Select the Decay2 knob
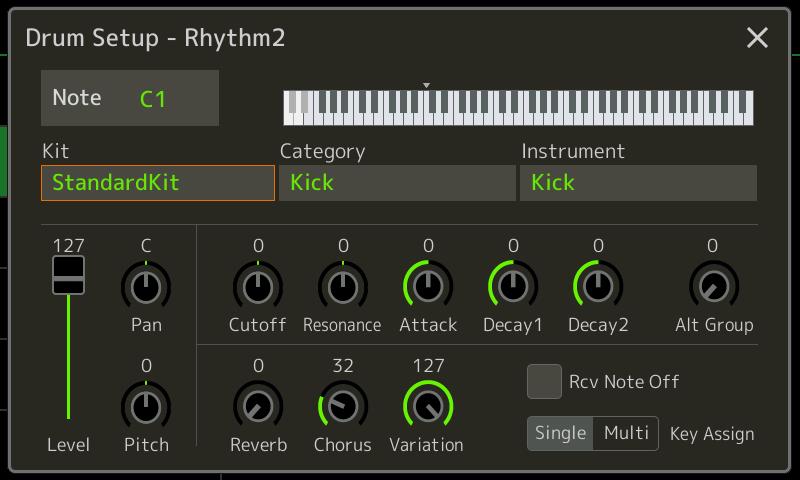The height and width of the screenshot is (480, 800). pos(598,286)
